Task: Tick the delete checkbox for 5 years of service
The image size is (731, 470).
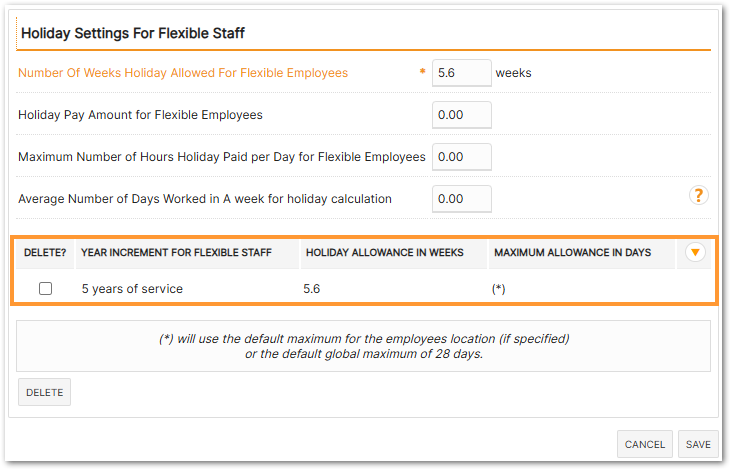Action: pos(45,289)
